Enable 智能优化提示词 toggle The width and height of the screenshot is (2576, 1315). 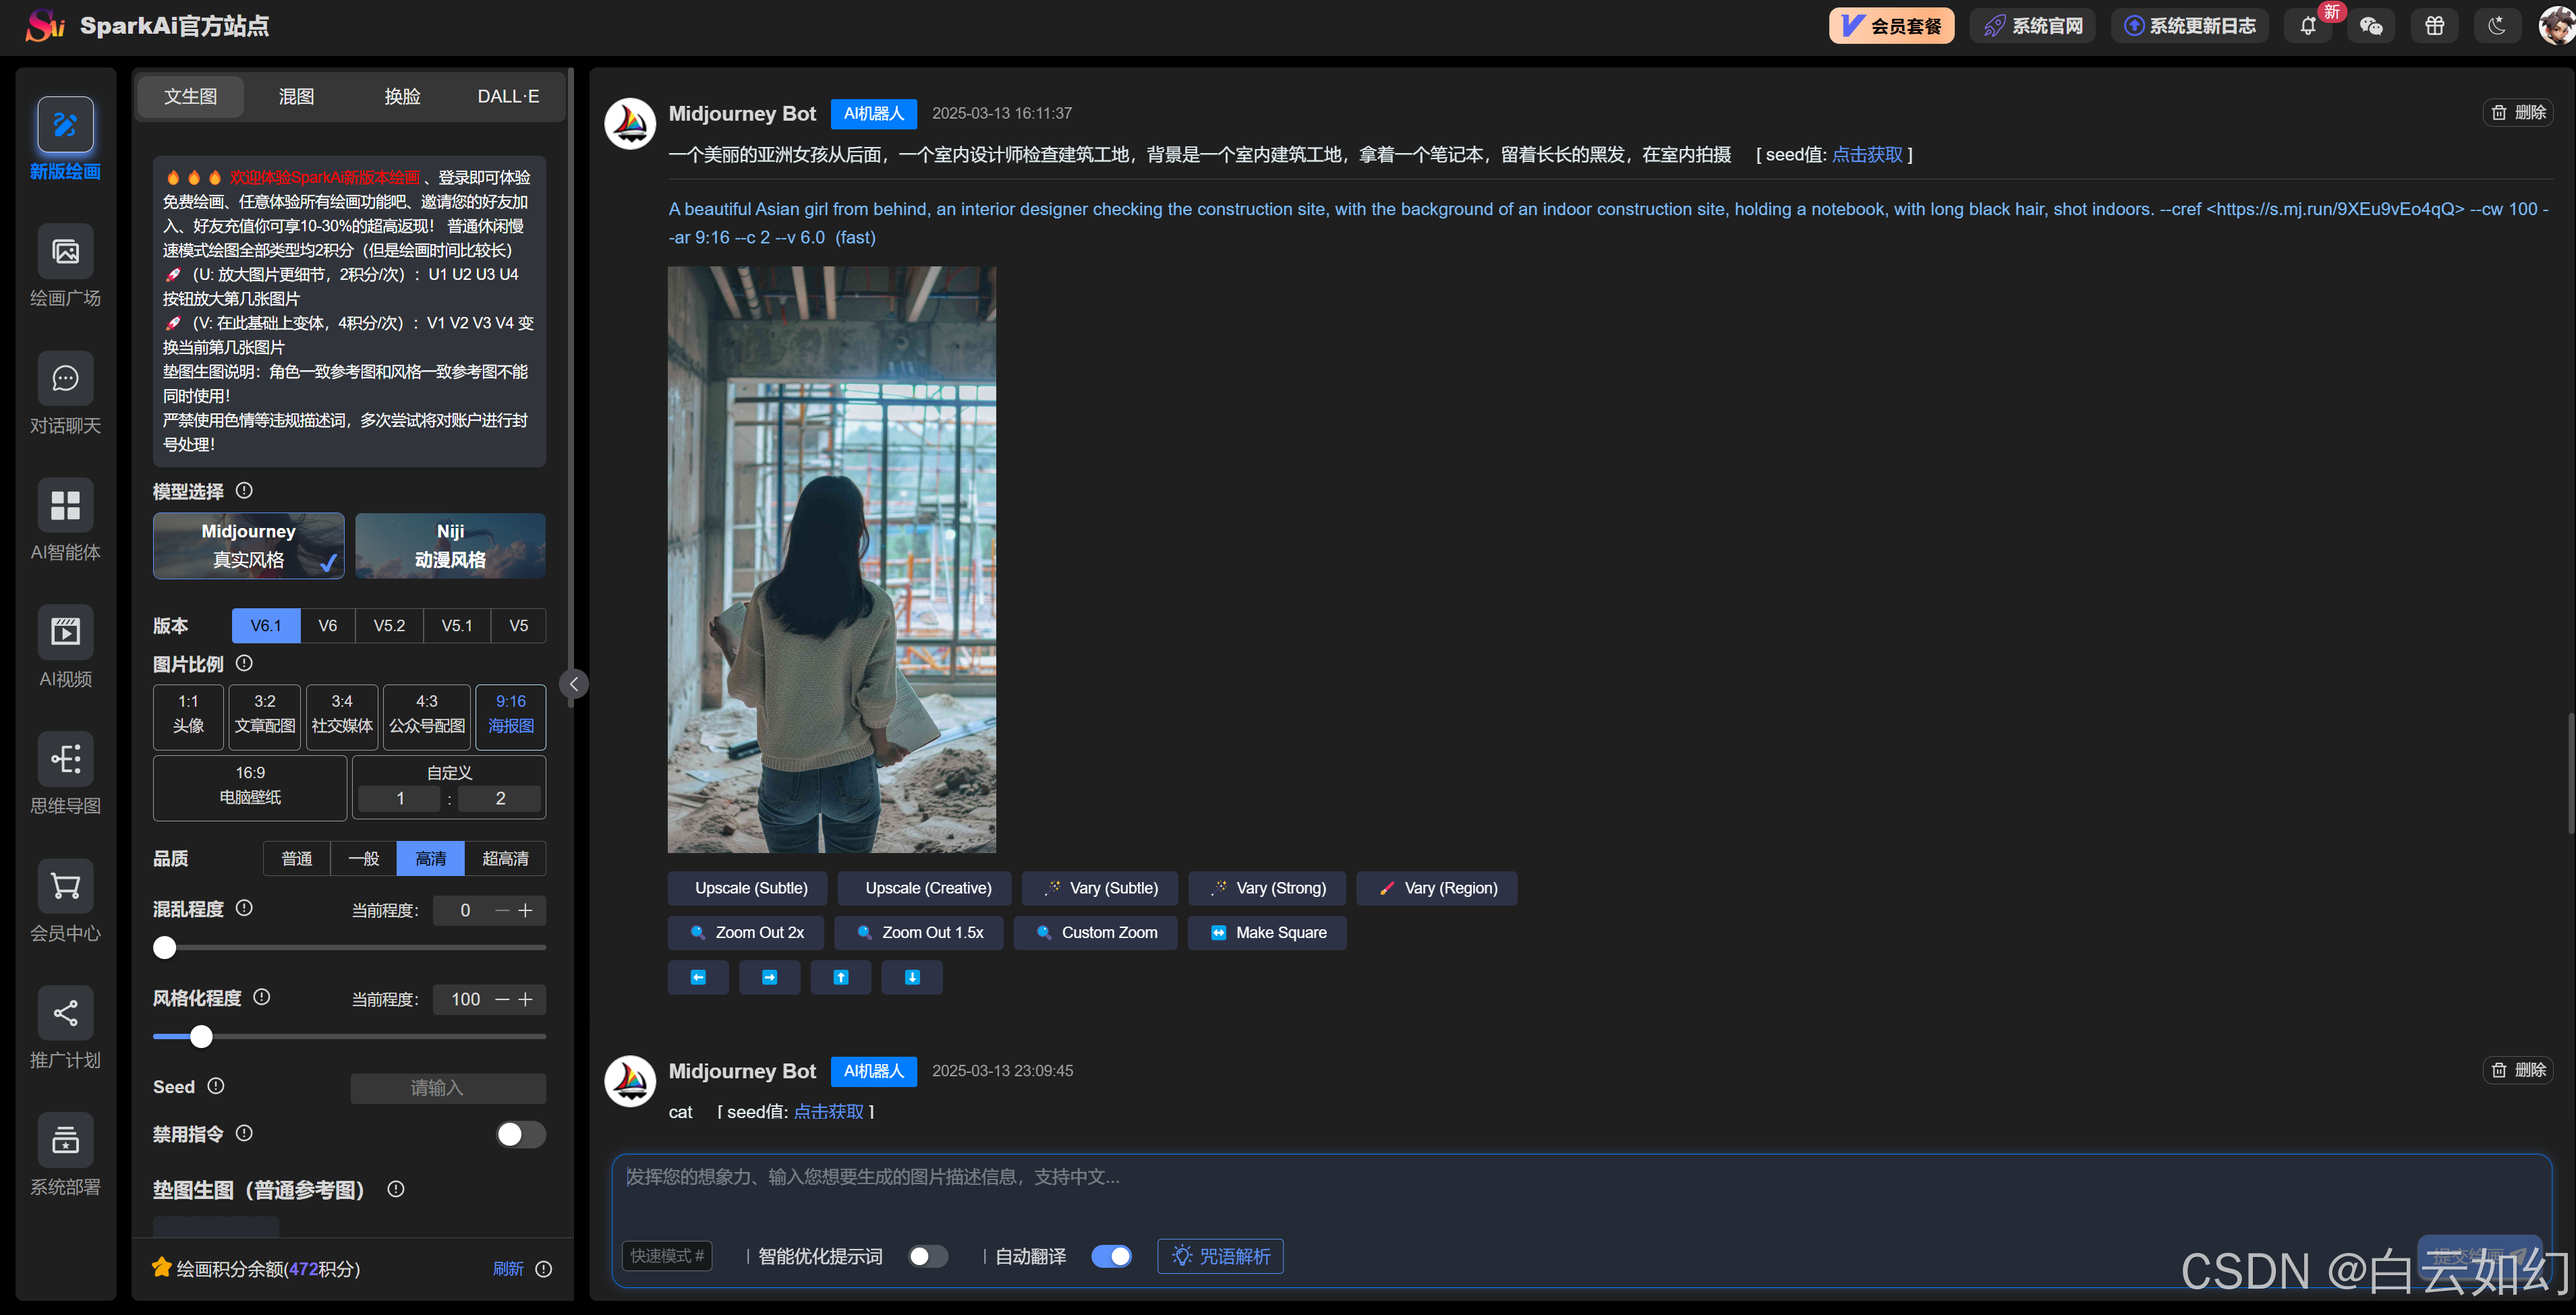[927, 1256]
